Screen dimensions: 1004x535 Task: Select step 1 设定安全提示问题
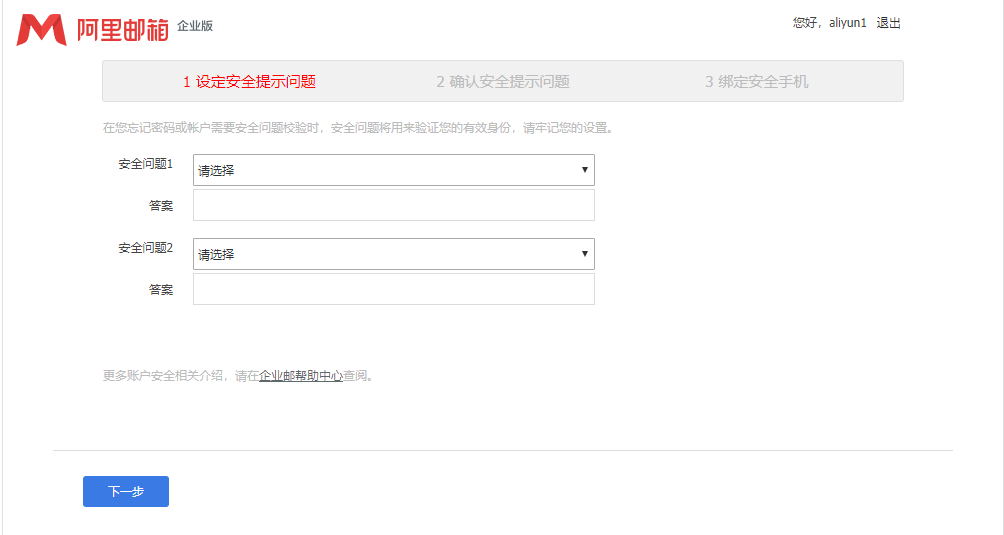(249, 82)
